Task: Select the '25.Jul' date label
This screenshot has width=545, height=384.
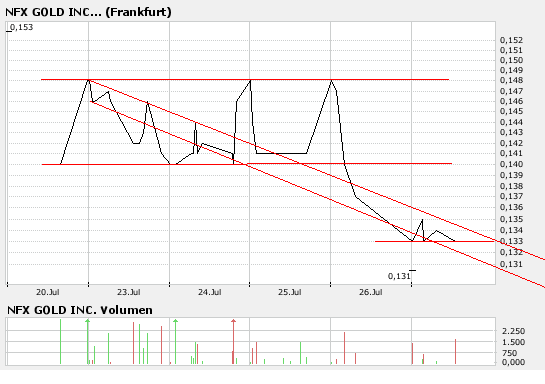Action: pyautogui.click(x=290, y=292)
